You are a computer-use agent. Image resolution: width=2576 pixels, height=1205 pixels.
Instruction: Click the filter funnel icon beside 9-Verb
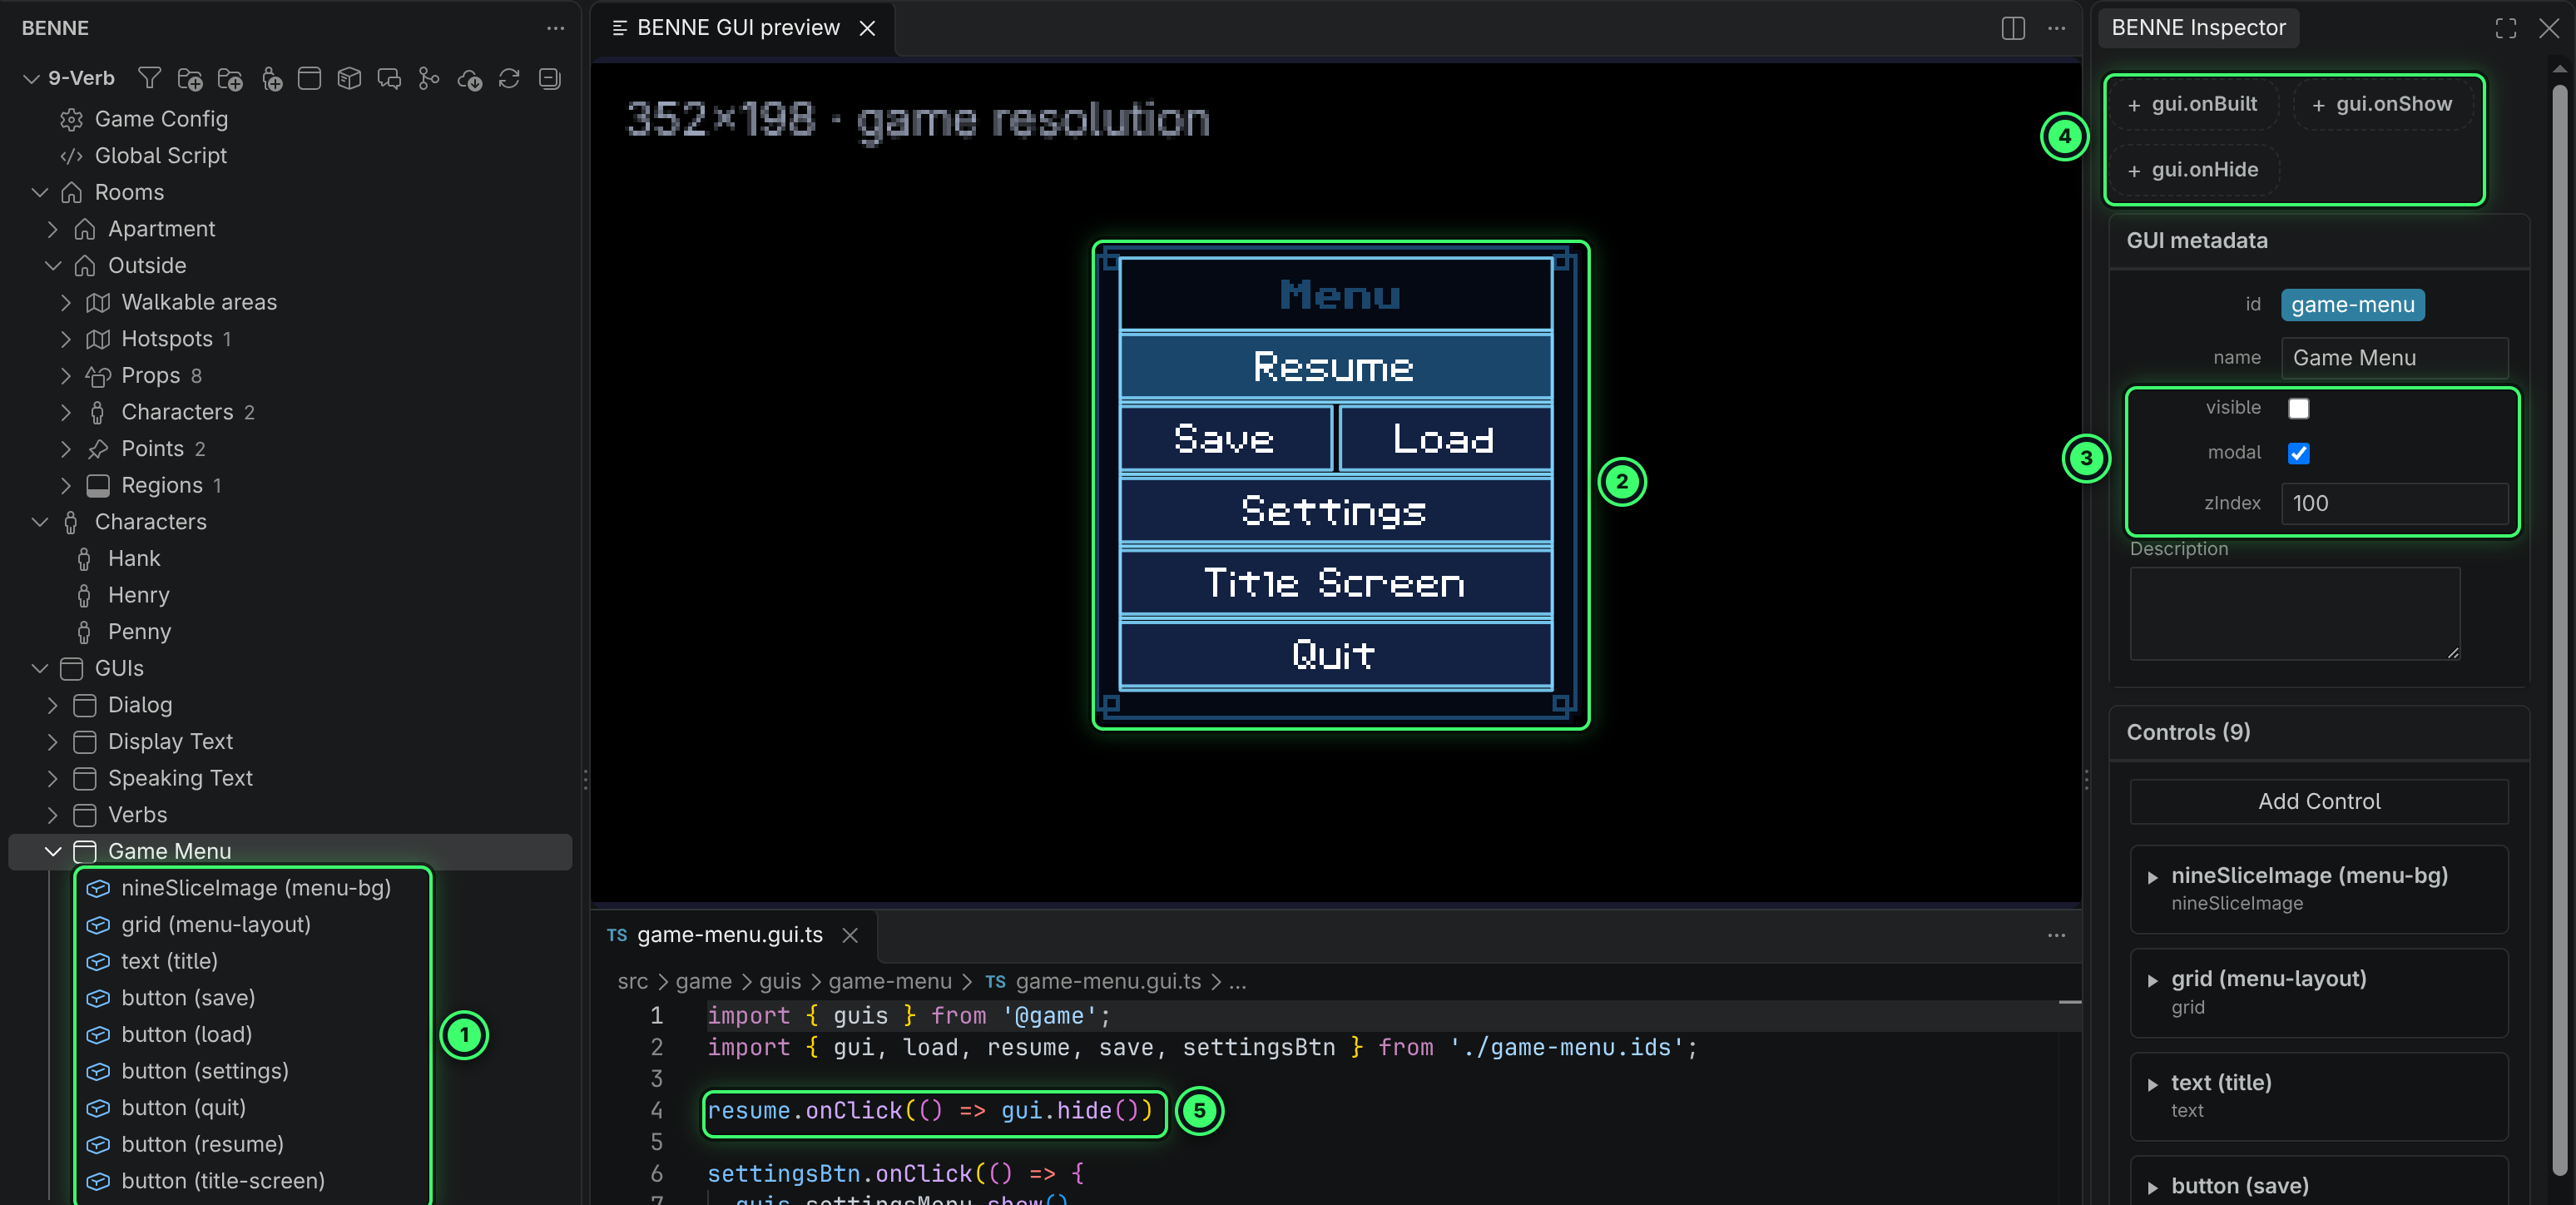[149, 78]
